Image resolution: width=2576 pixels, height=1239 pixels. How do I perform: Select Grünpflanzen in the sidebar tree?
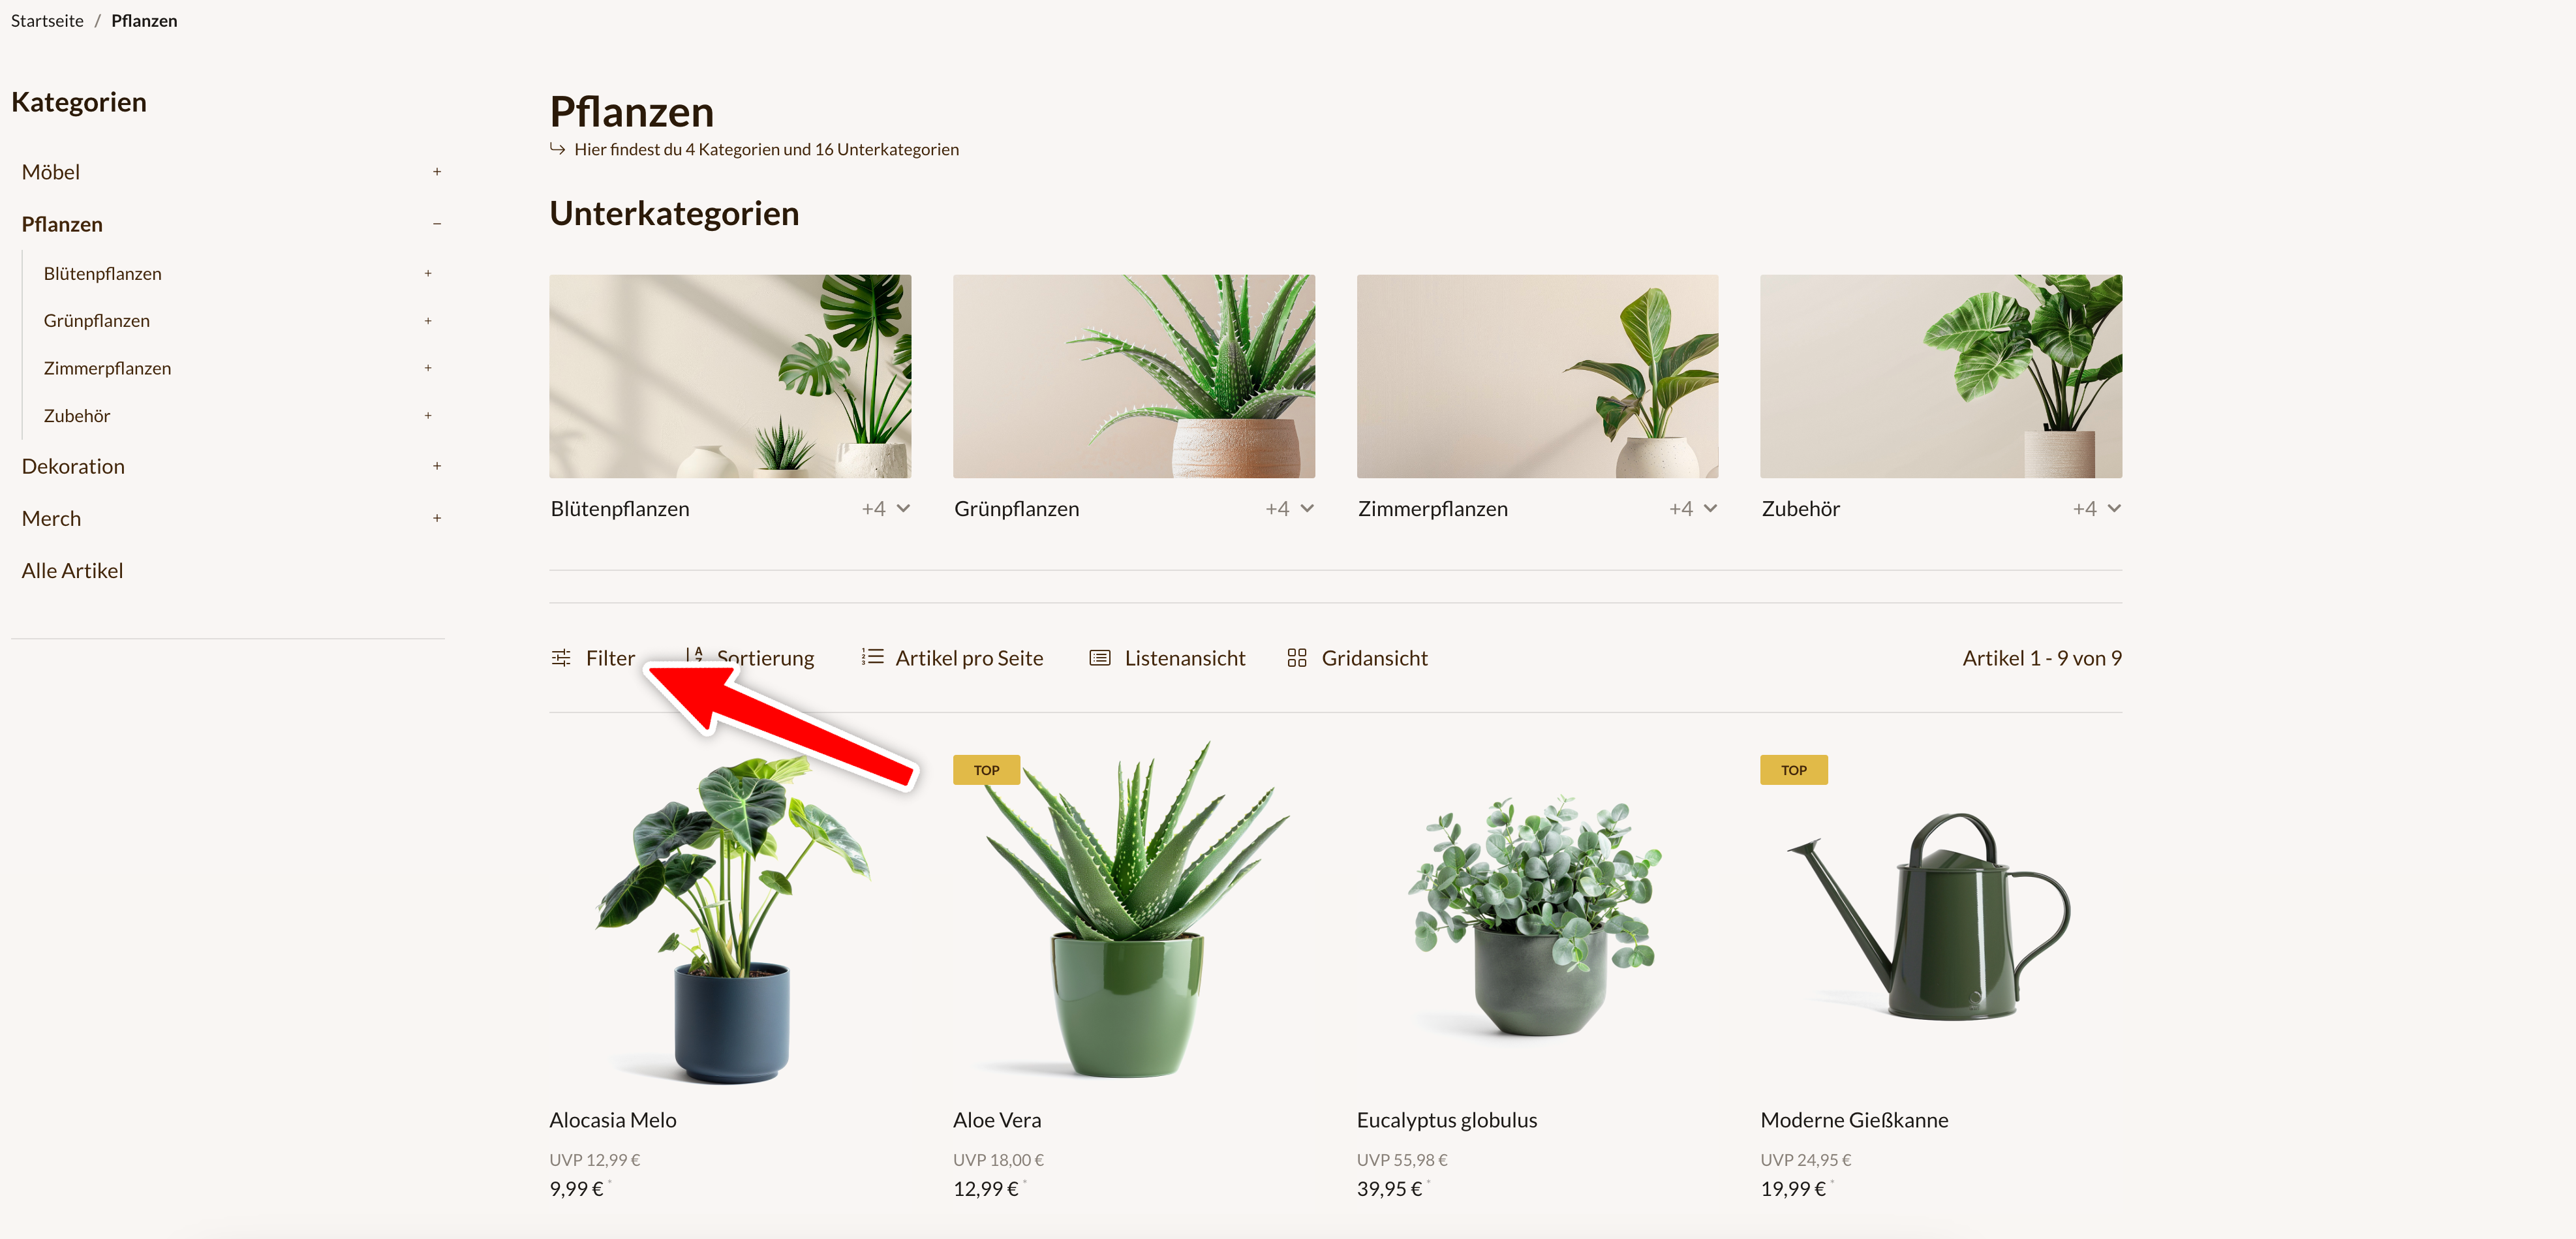click(97, 321)
